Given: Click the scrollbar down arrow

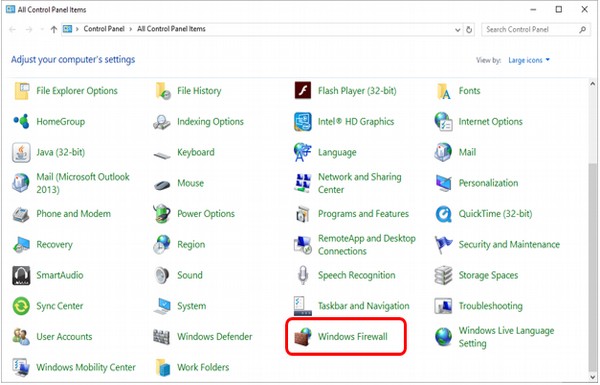Looking at the screenshot, I should (x=592, y=378).
